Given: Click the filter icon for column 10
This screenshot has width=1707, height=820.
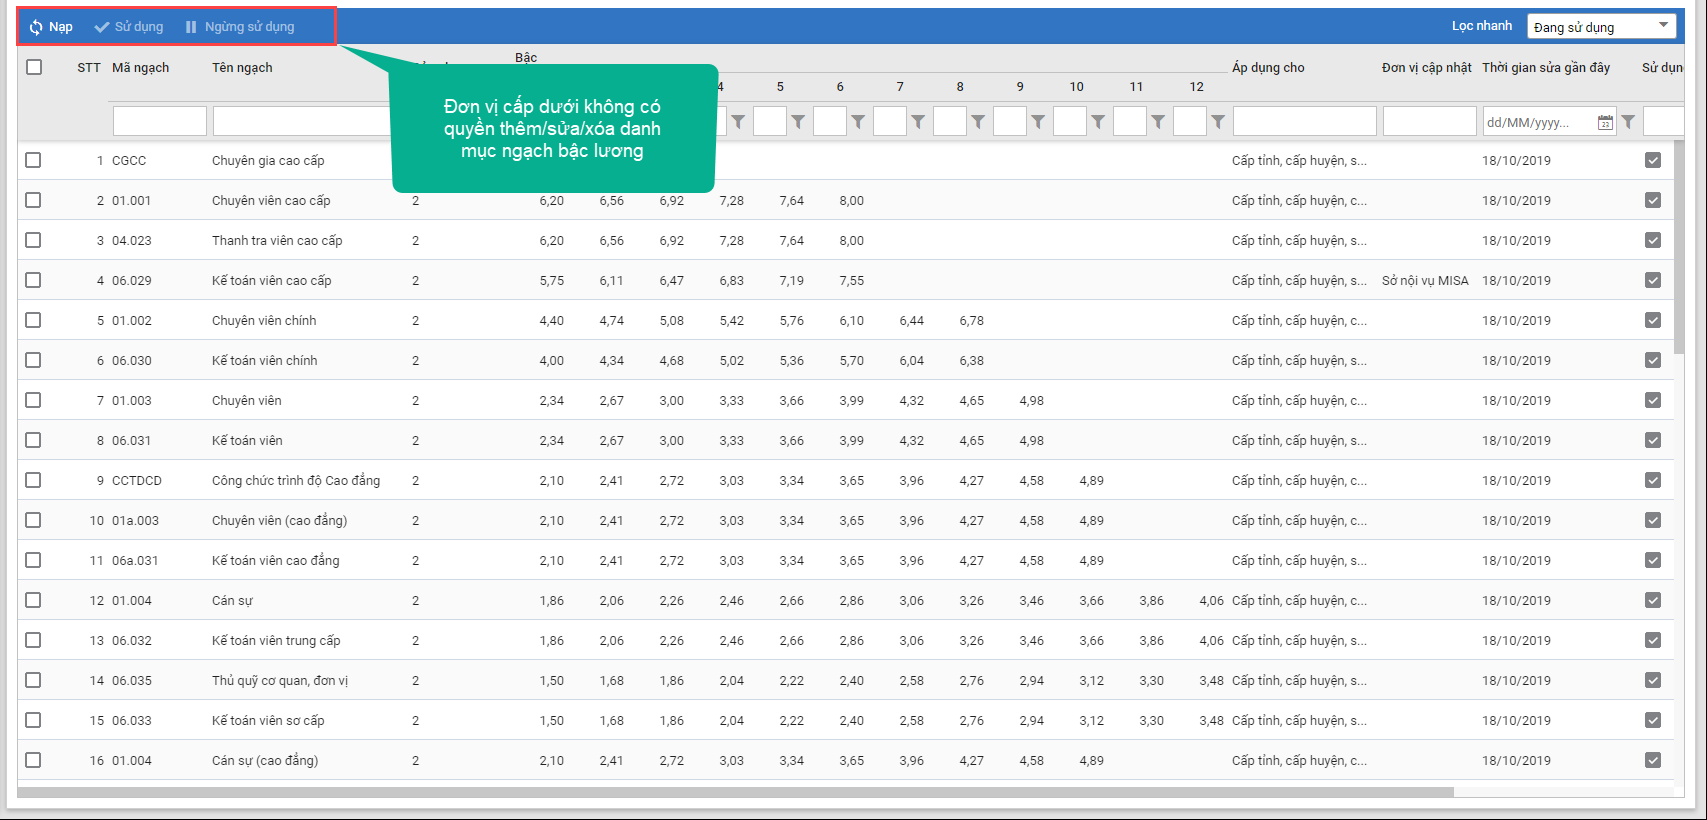Looking at the screenshot, I should click(1098, 122).
